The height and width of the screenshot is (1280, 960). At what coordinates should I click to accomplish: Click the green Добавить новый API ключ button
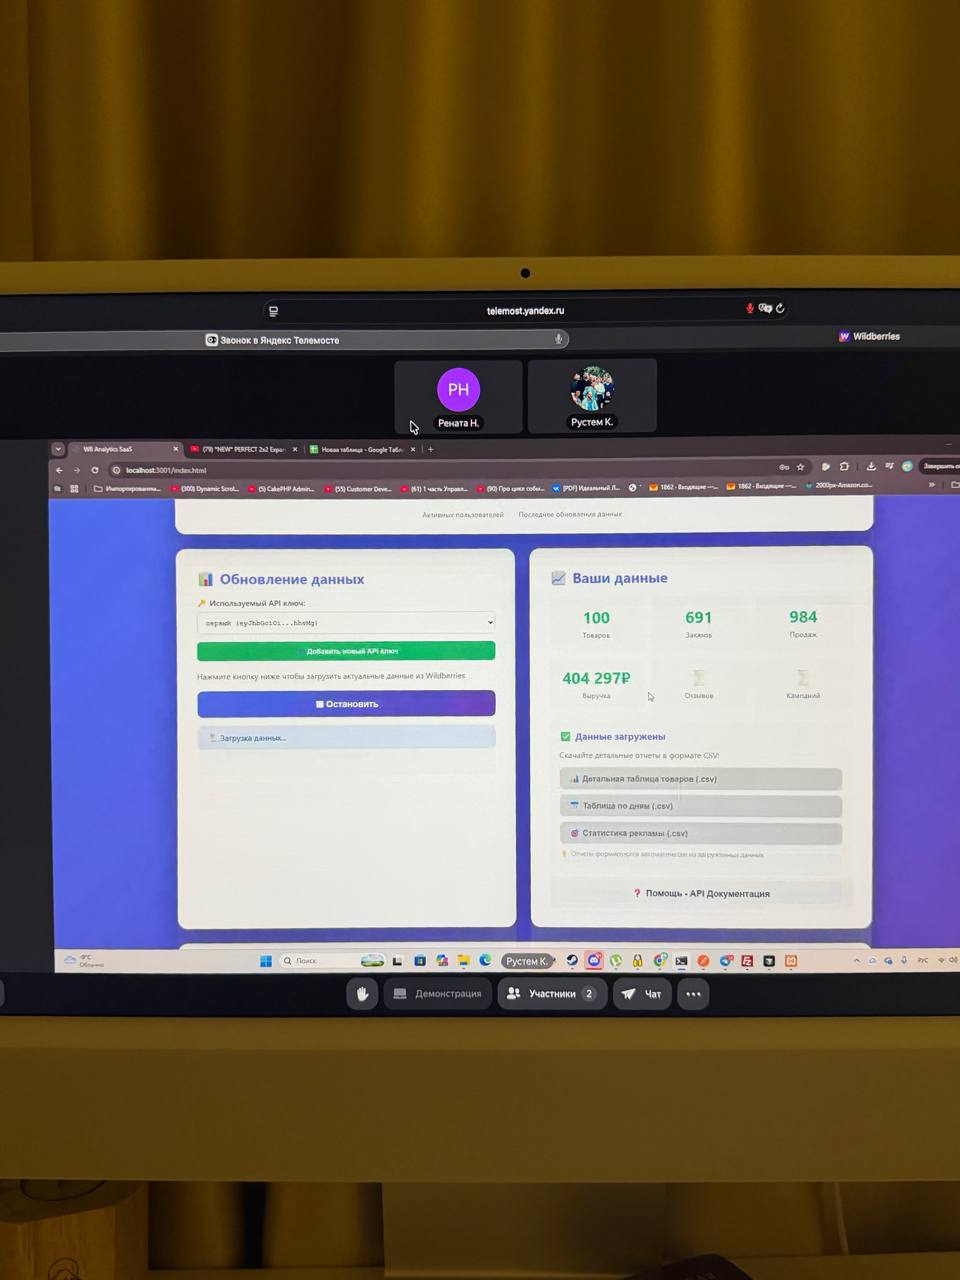[346, 651]
